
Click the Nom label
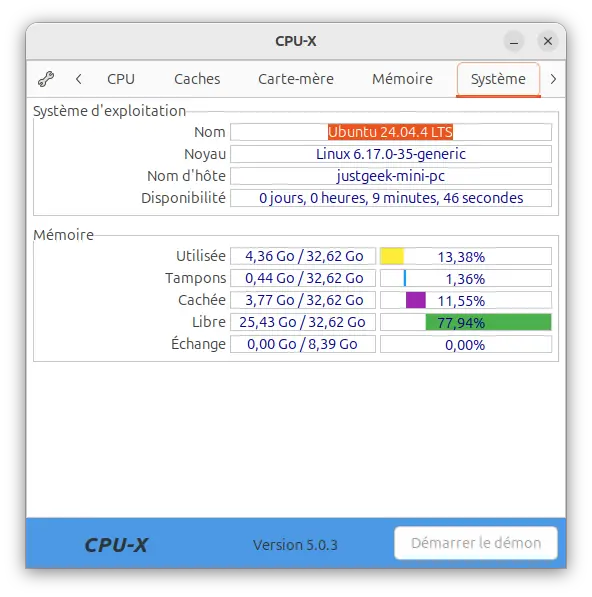tap(210, 132)
